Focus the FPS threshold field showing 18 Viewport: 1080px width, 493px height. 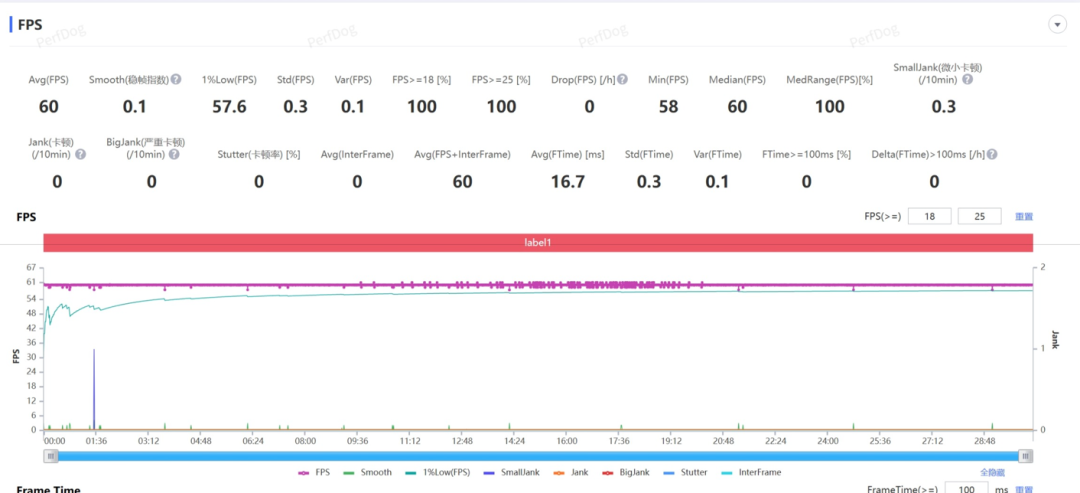click(x=930, y=216)
